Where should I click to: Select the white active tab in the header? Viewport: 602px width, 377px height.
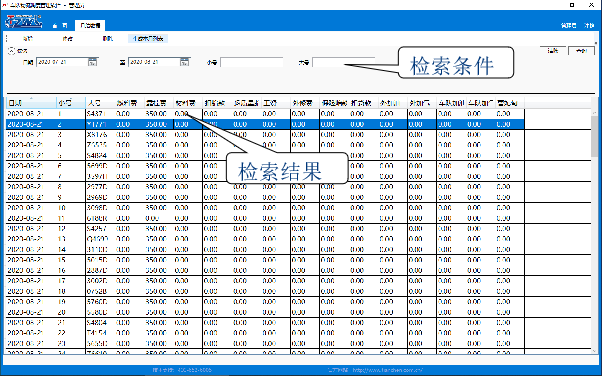pos(90,25)
